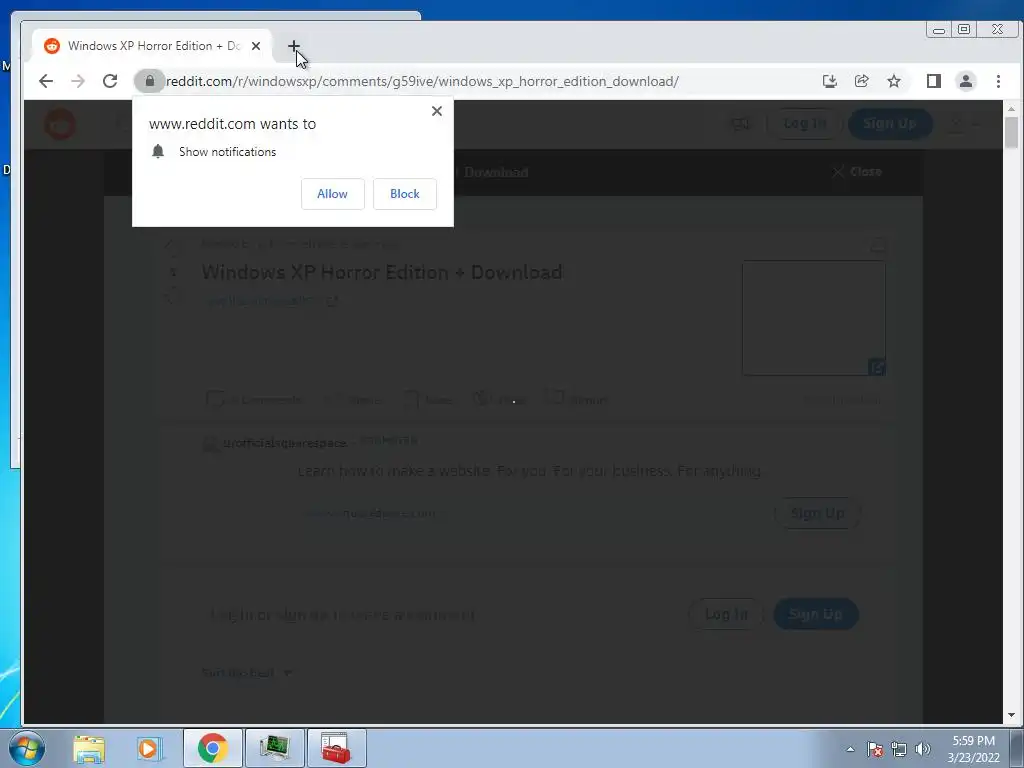Screen dimensions: 1024x768
Task: View site info via the padlock icon
Action: tap(150, 81)
